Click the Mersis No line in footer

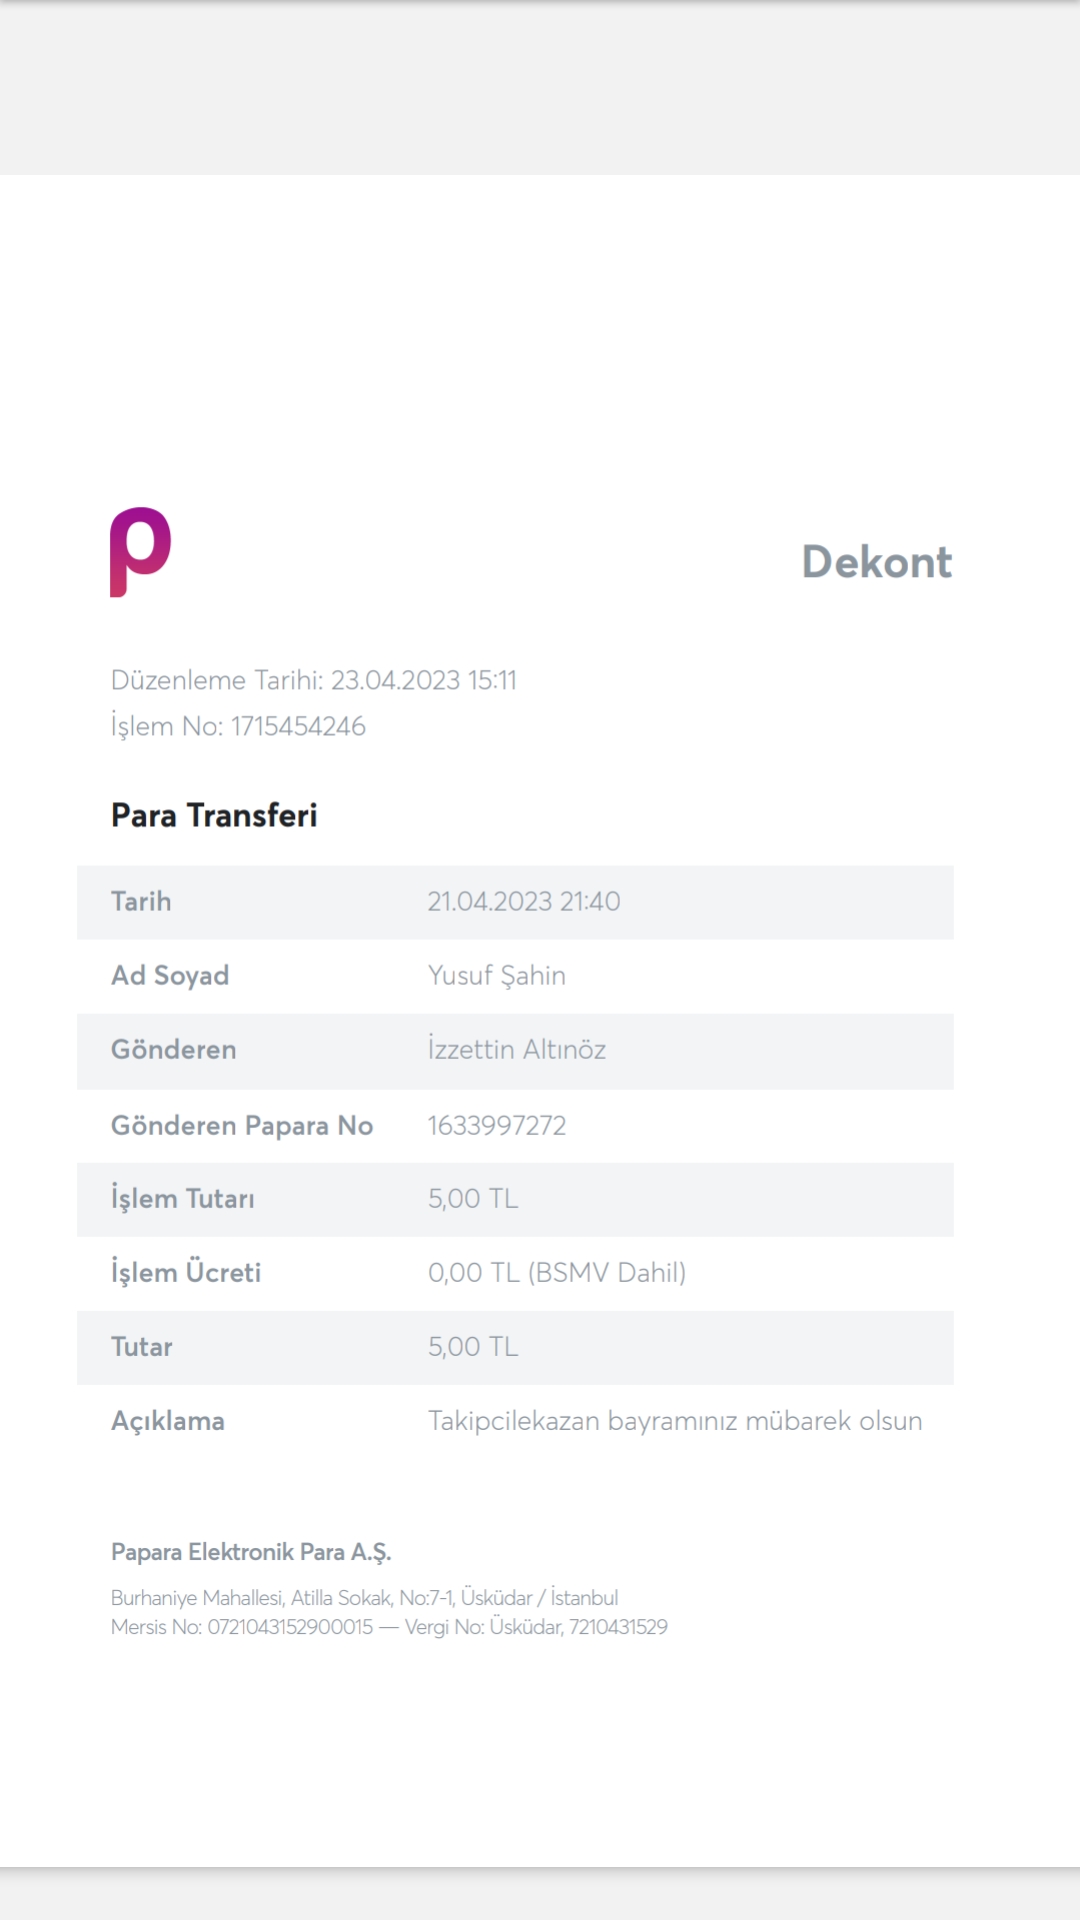[x=389, y=1627]
